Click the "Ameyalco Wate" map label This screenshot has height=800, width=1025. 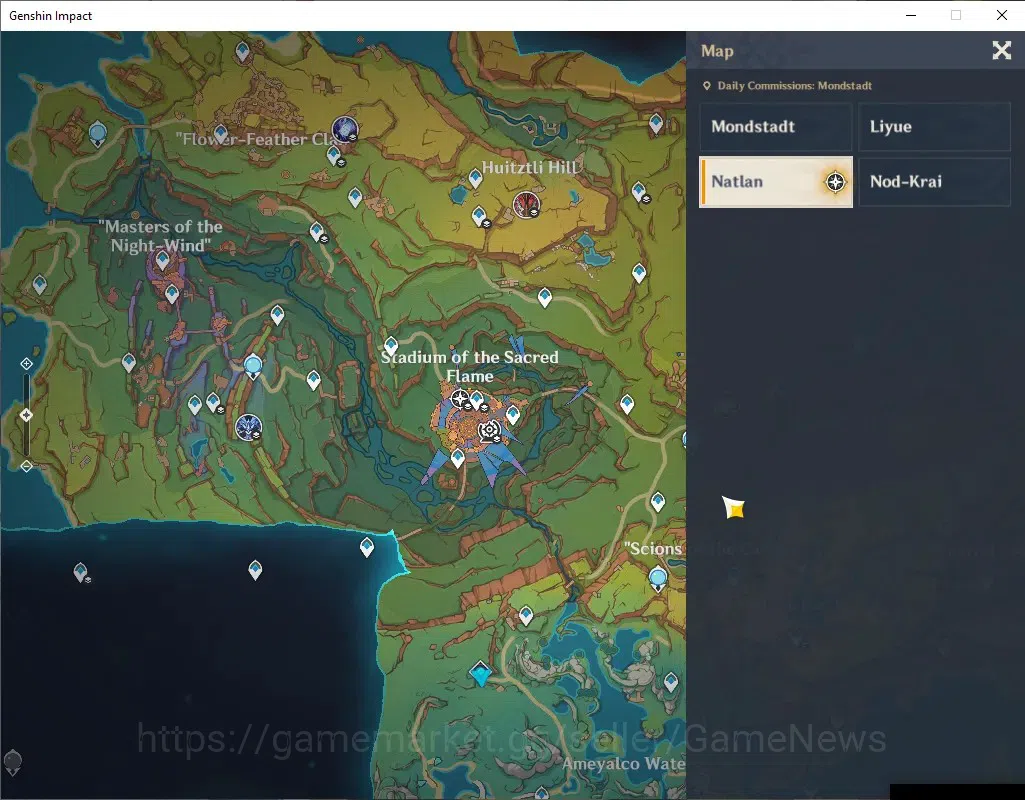click(624, 763)
